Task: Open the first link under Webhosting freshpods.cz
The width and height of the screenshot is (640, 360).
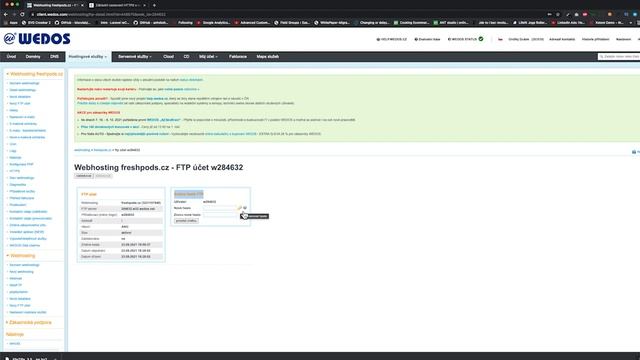Action: click(24, 83)
